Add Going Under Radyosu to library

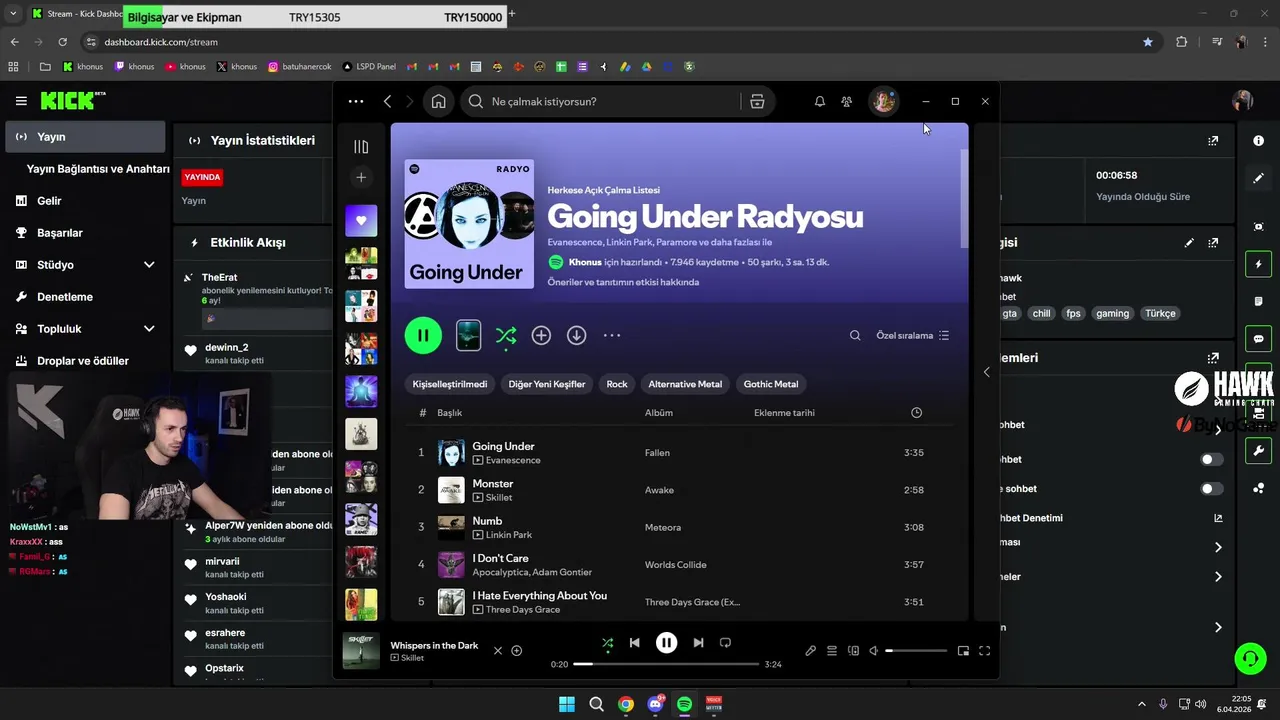click(541, 336)
